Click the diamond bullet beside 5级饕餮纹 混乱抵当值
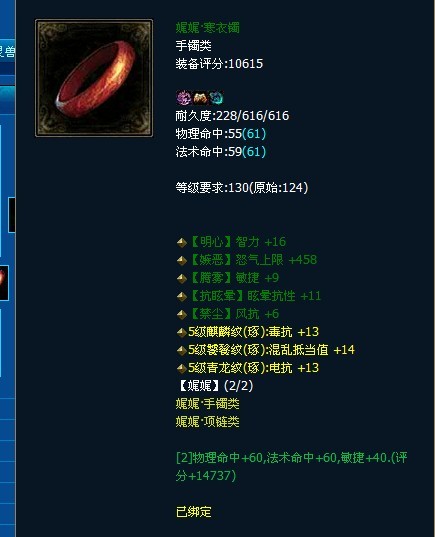Image resolution: width=435 pixels, height=537 pixels. (x=182, y=350)
